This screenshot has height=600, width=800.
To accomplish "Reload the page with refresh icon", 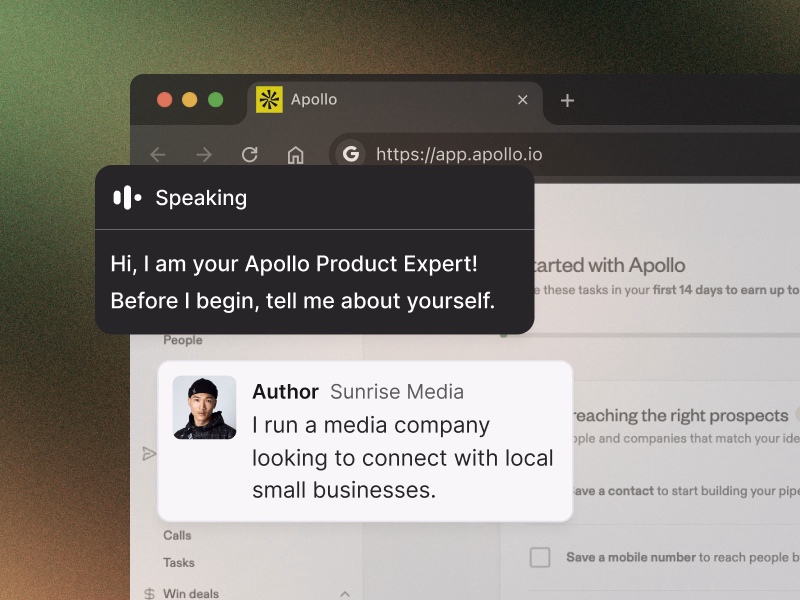I will click(249, 154).
